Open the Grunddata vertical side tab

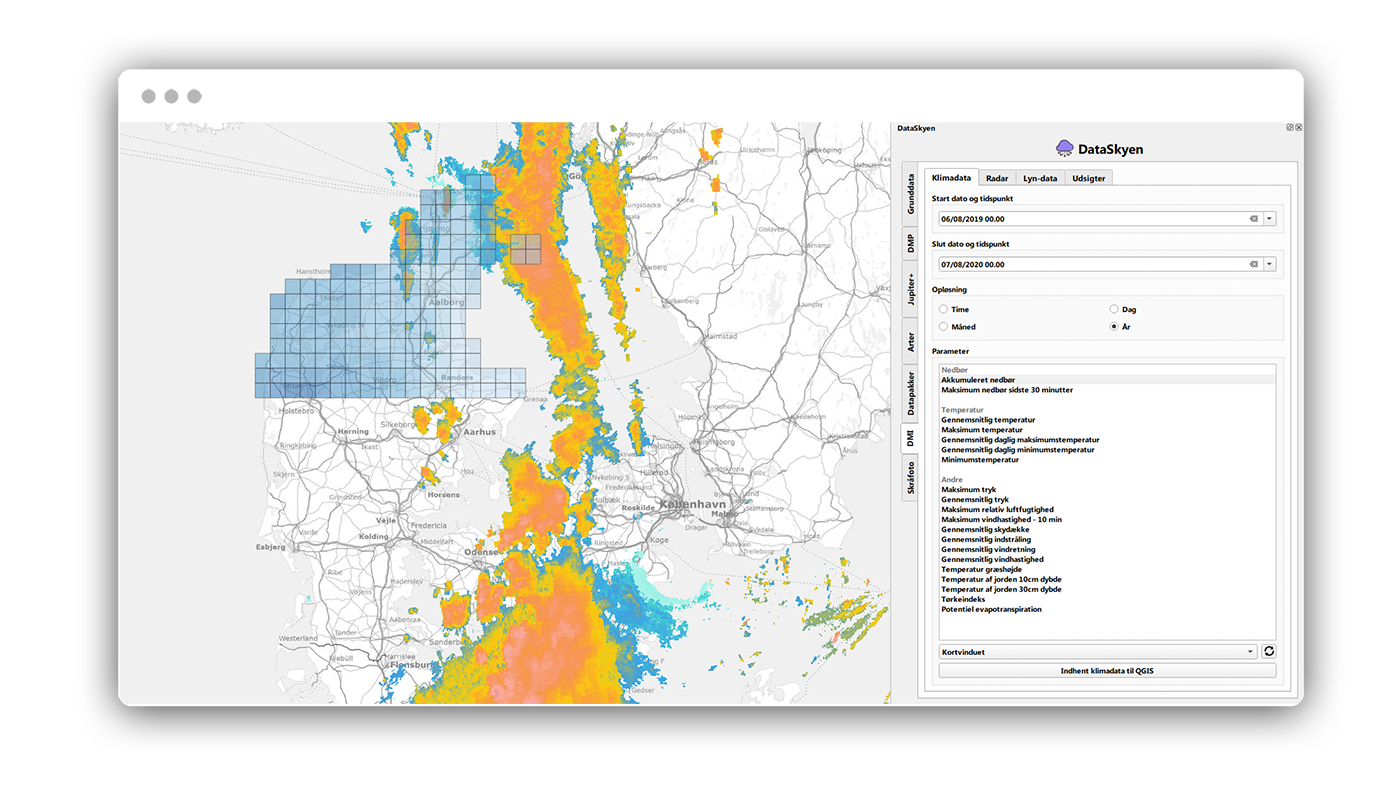coord(910,193)
